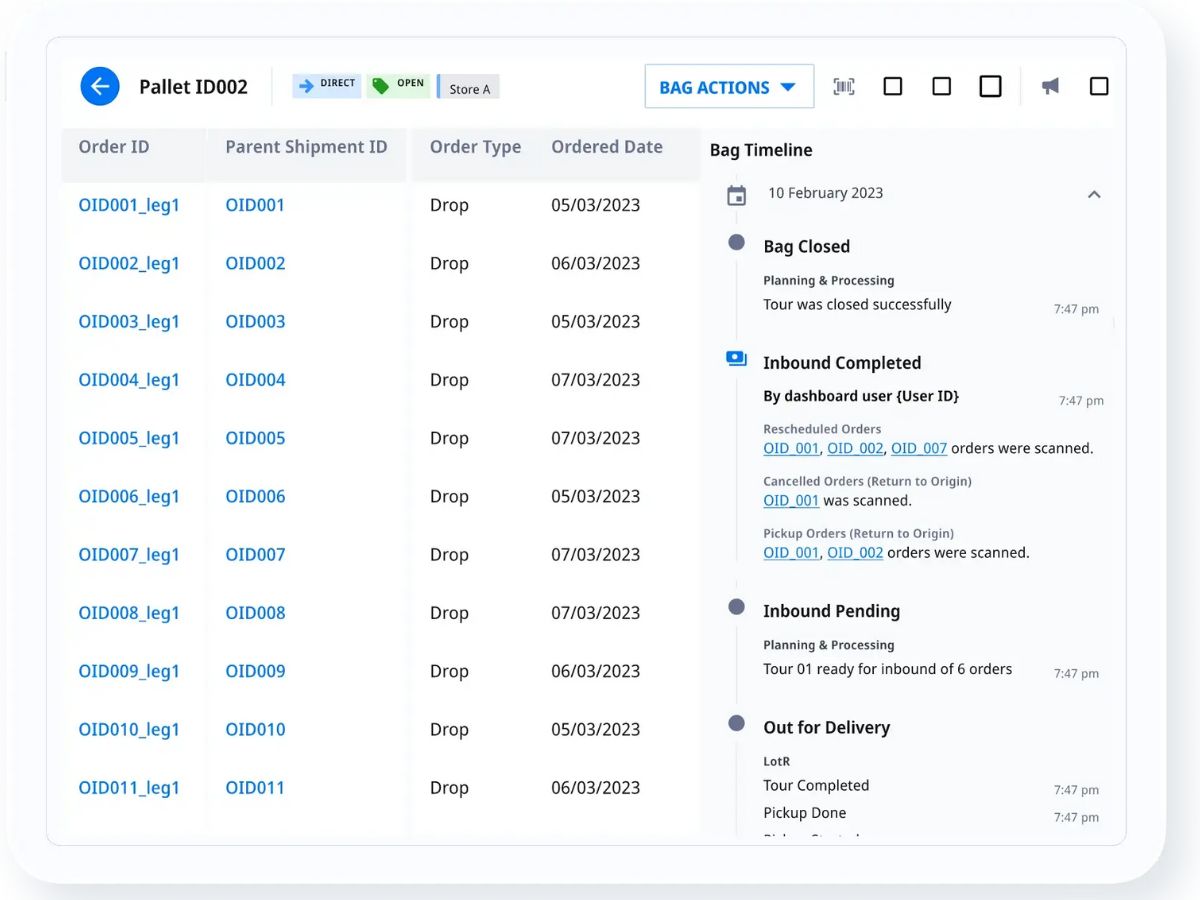1200x900 pixels.
Task: Tick the checkbox right of the megaphone
Action: (x=1099, y=87)
